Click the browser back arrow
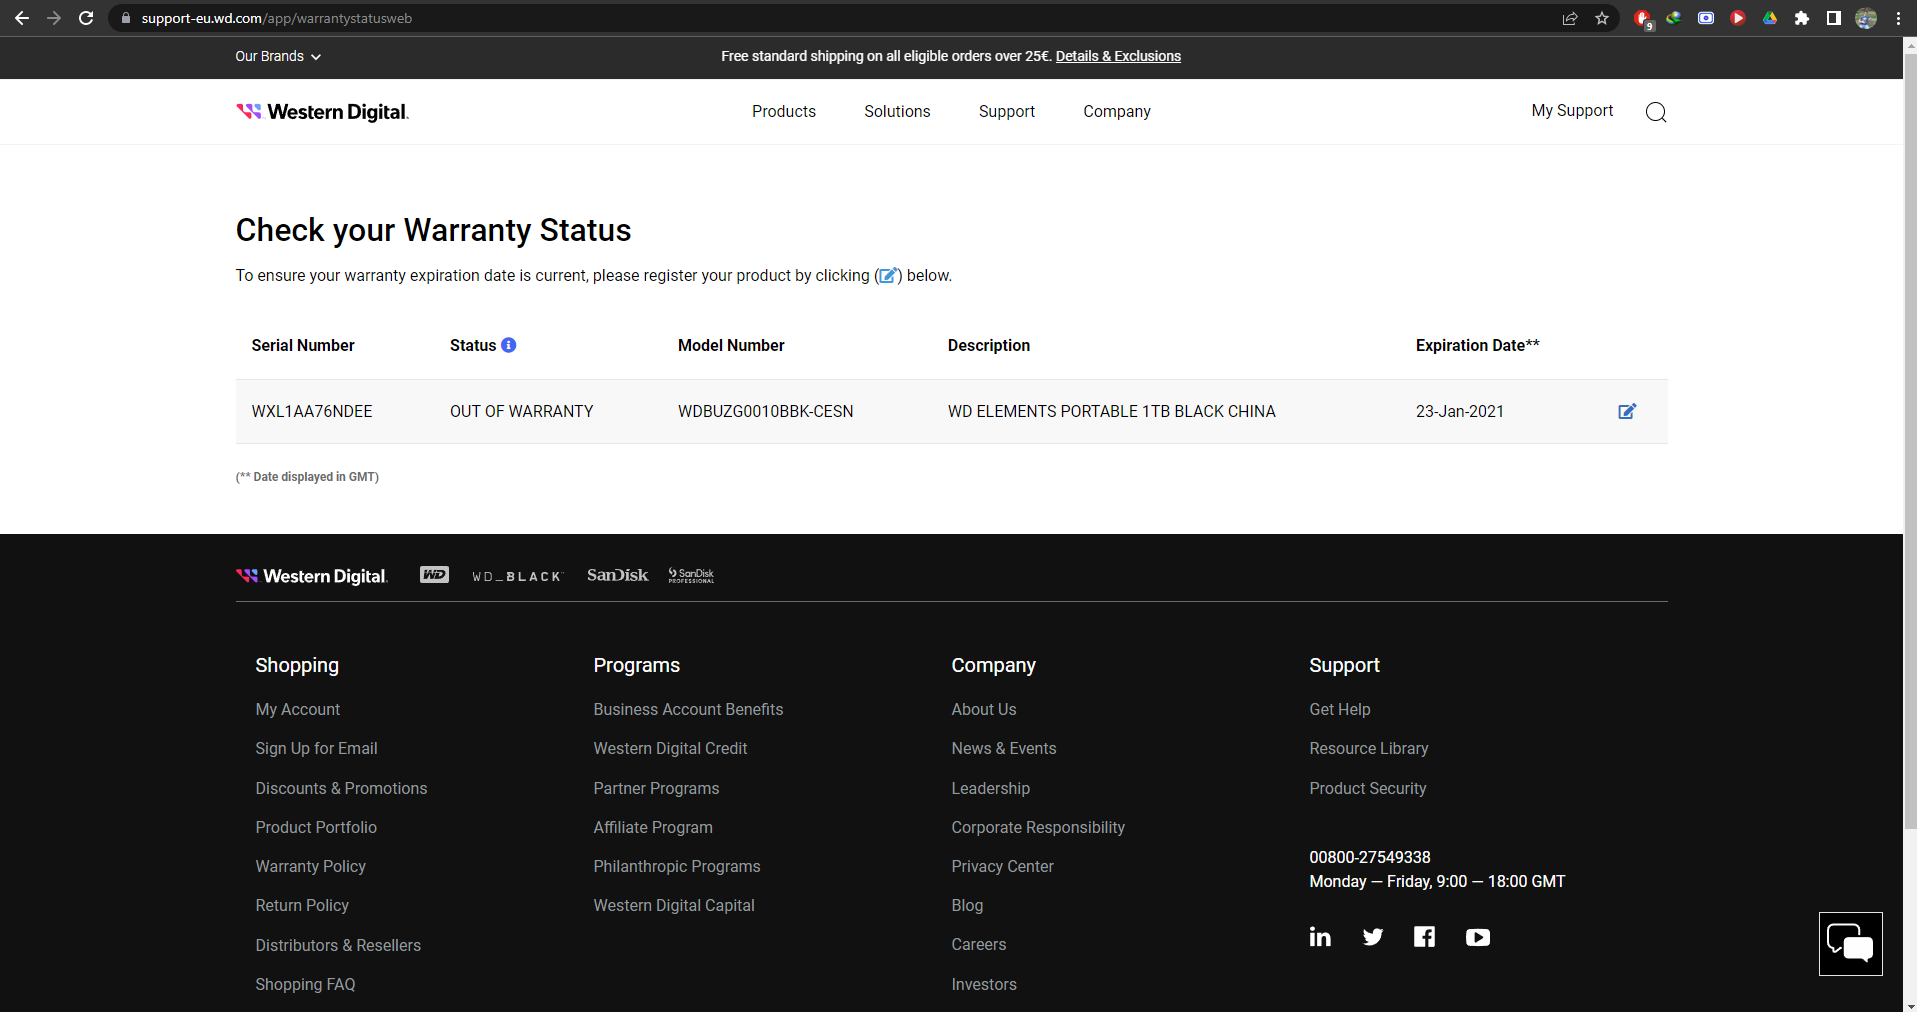The image size is (1917, 1012). (x=22, y=18)
